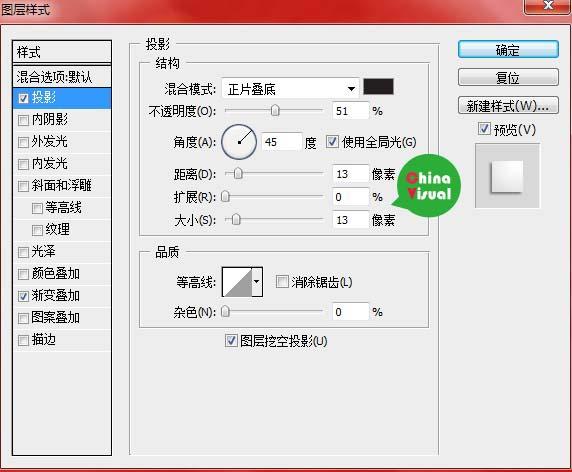This screenshot has width=572, height=472.
Task: Click the opacity value field showing 51
Action: (x=350, y=111)
